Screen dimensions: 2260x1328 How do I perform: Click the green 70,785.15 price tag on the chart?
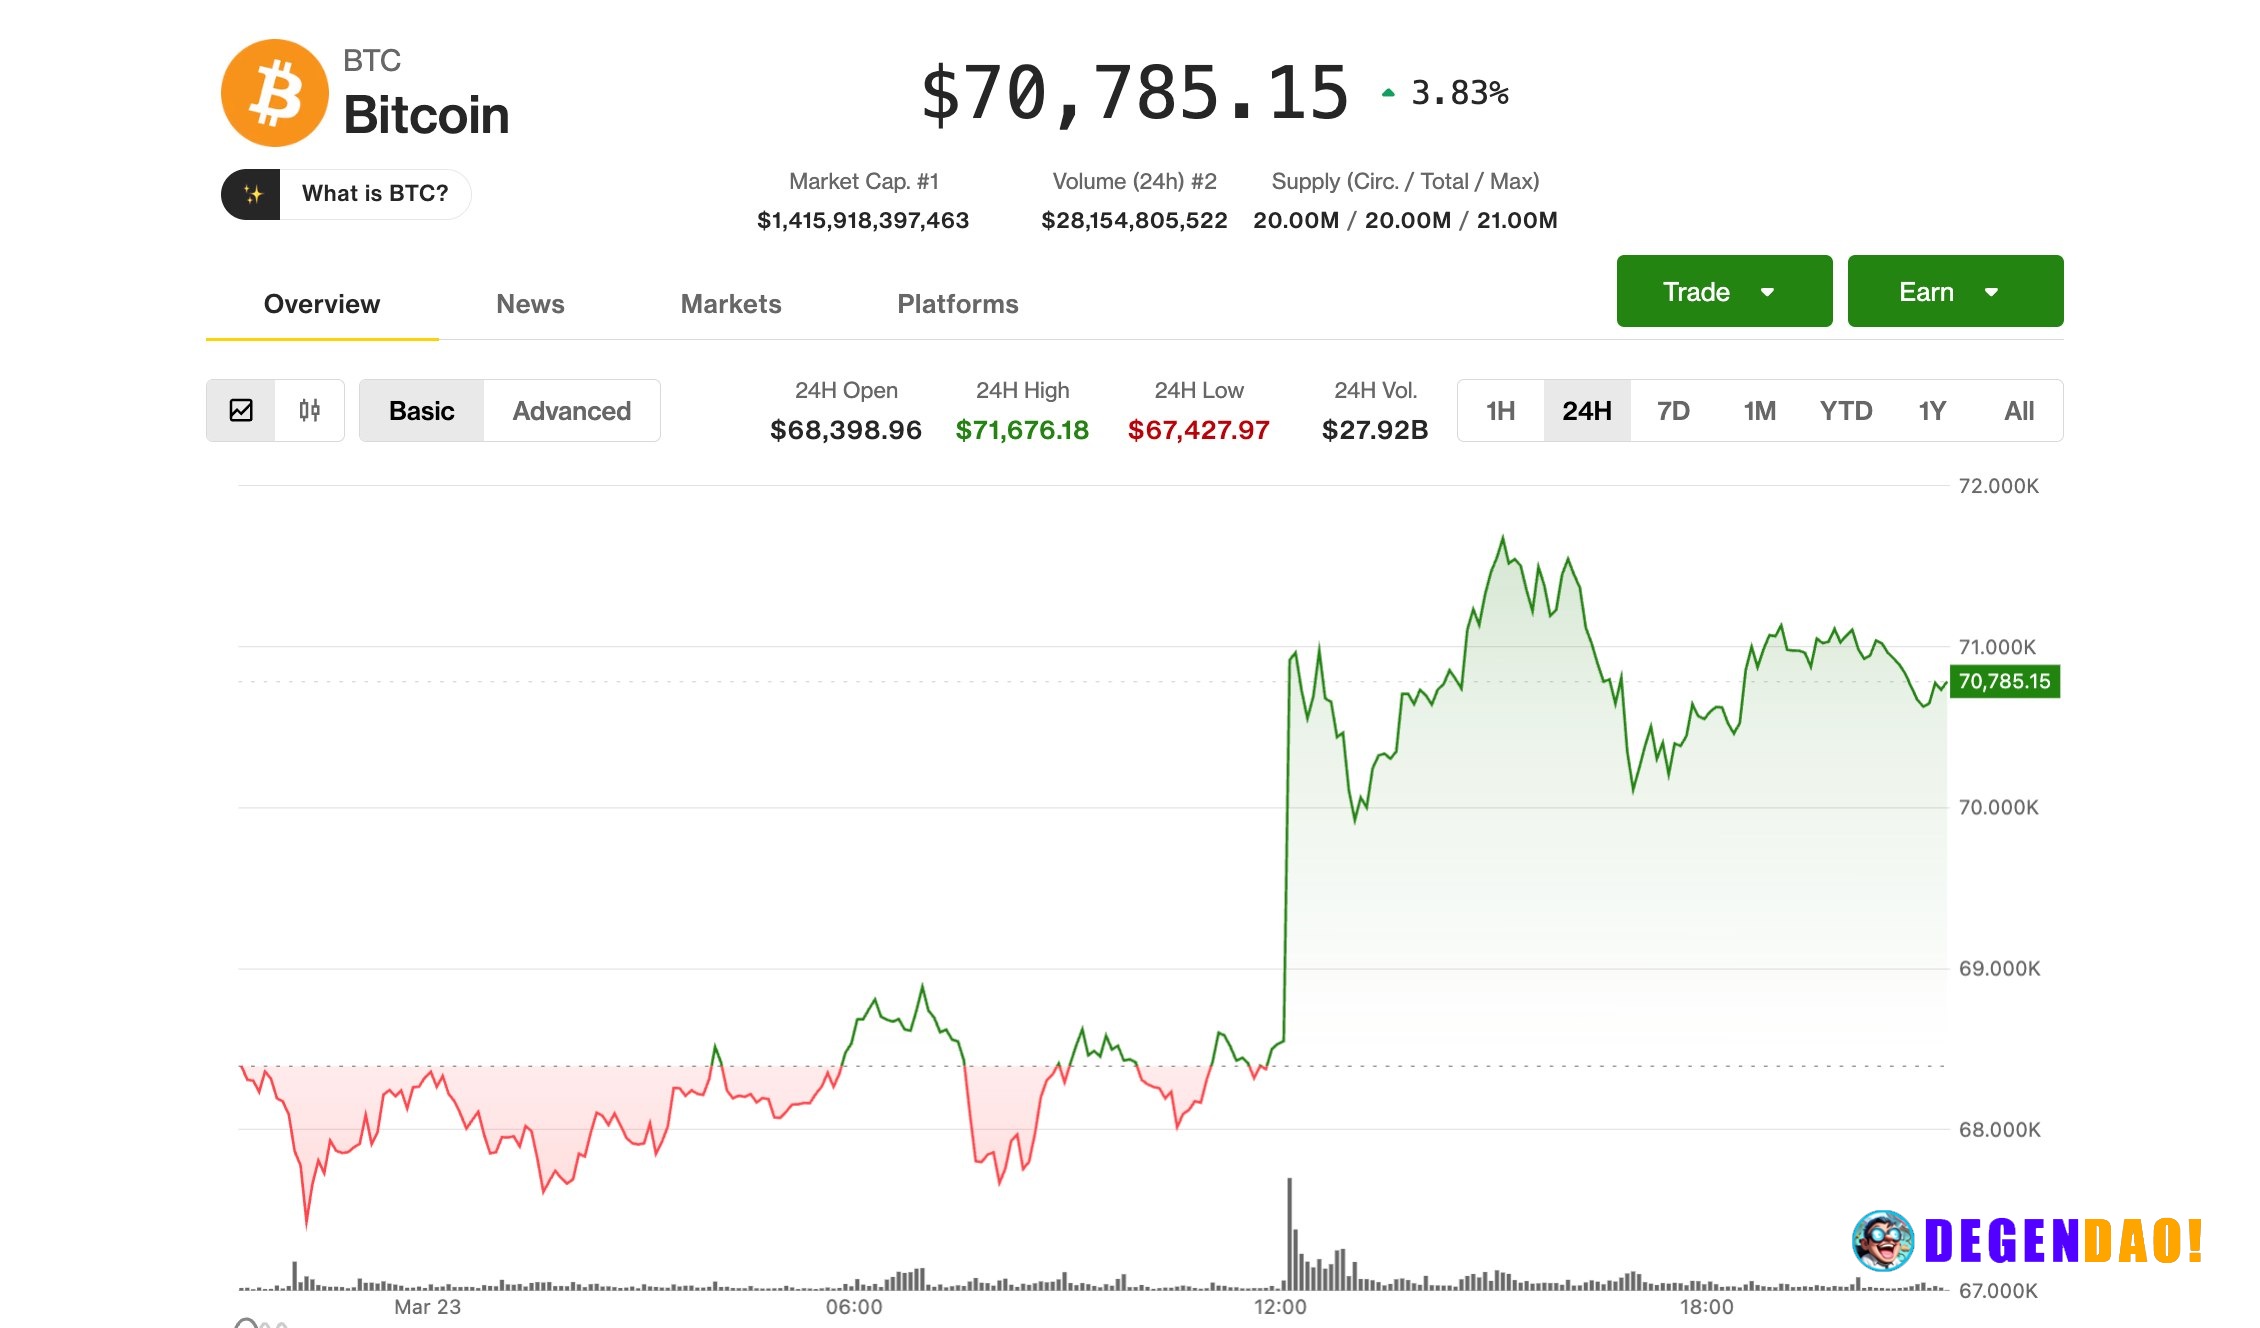tap(2003, 681)
